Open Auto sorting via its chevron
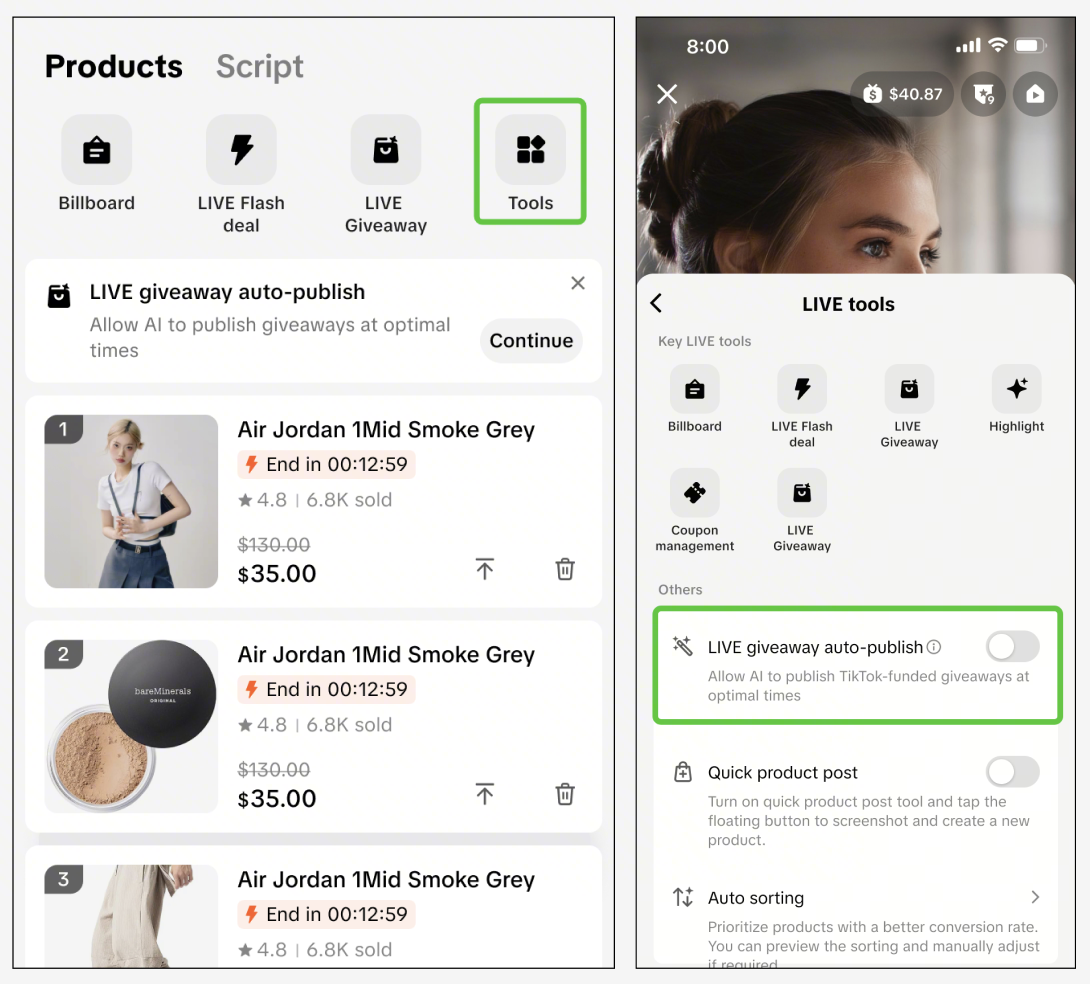 pos(1035,897)
